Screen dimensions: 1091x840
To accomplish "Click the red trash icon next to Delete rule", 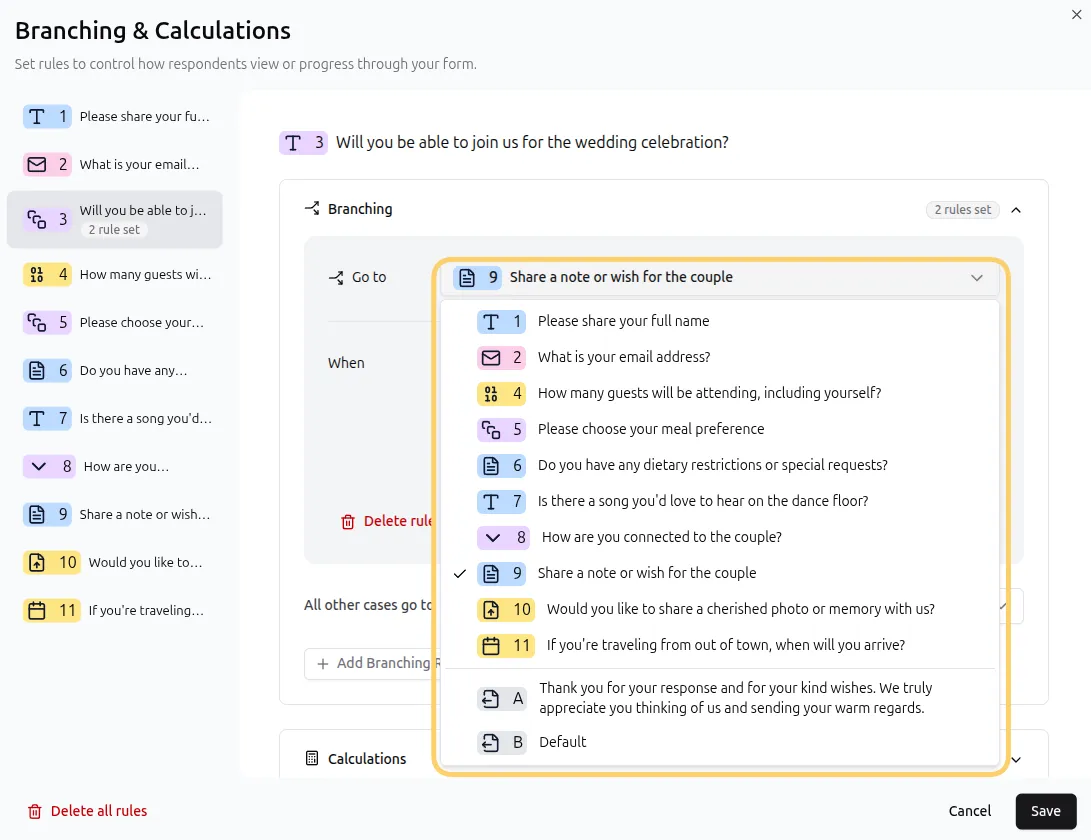I will [348, 521].
